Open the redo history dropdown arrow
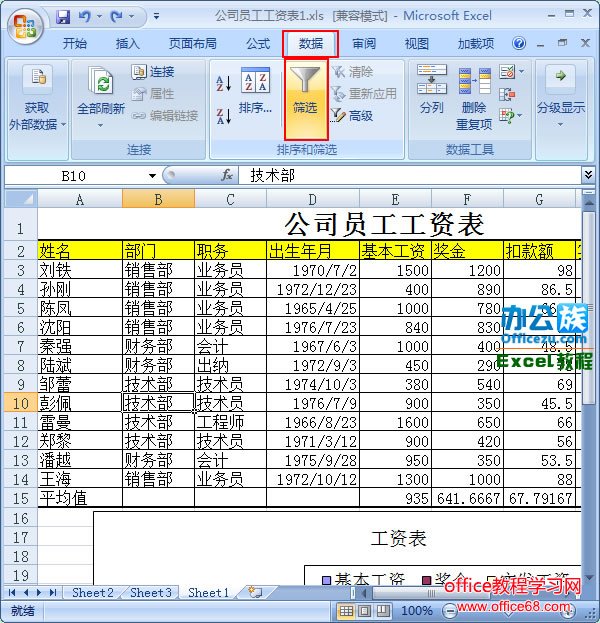The width and height of the screenshot is (600, 623). pos(132,17)
